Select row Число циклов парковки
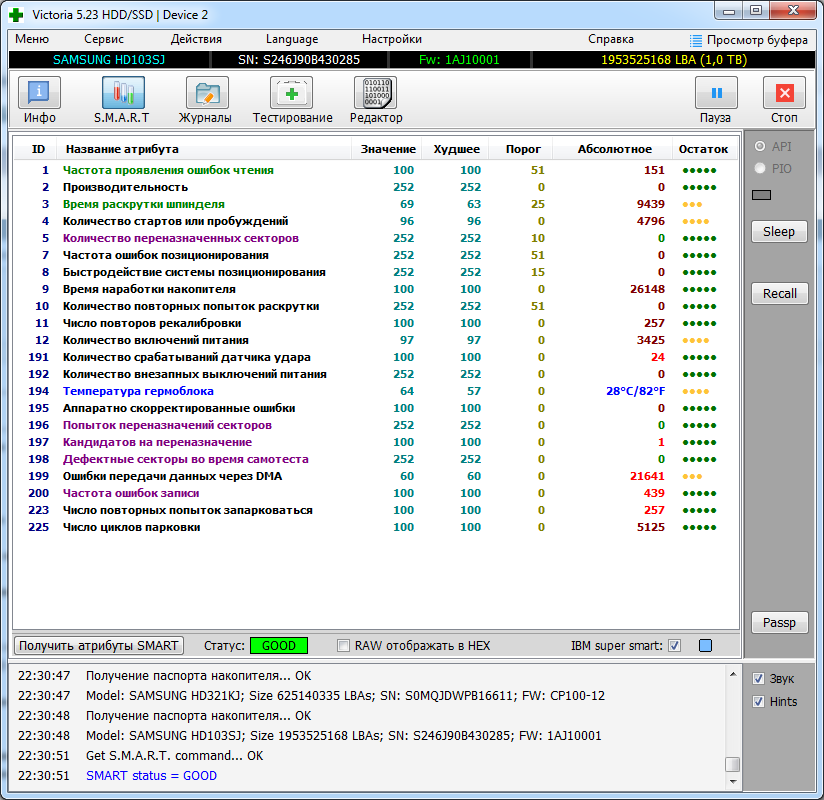 [375, 527]
